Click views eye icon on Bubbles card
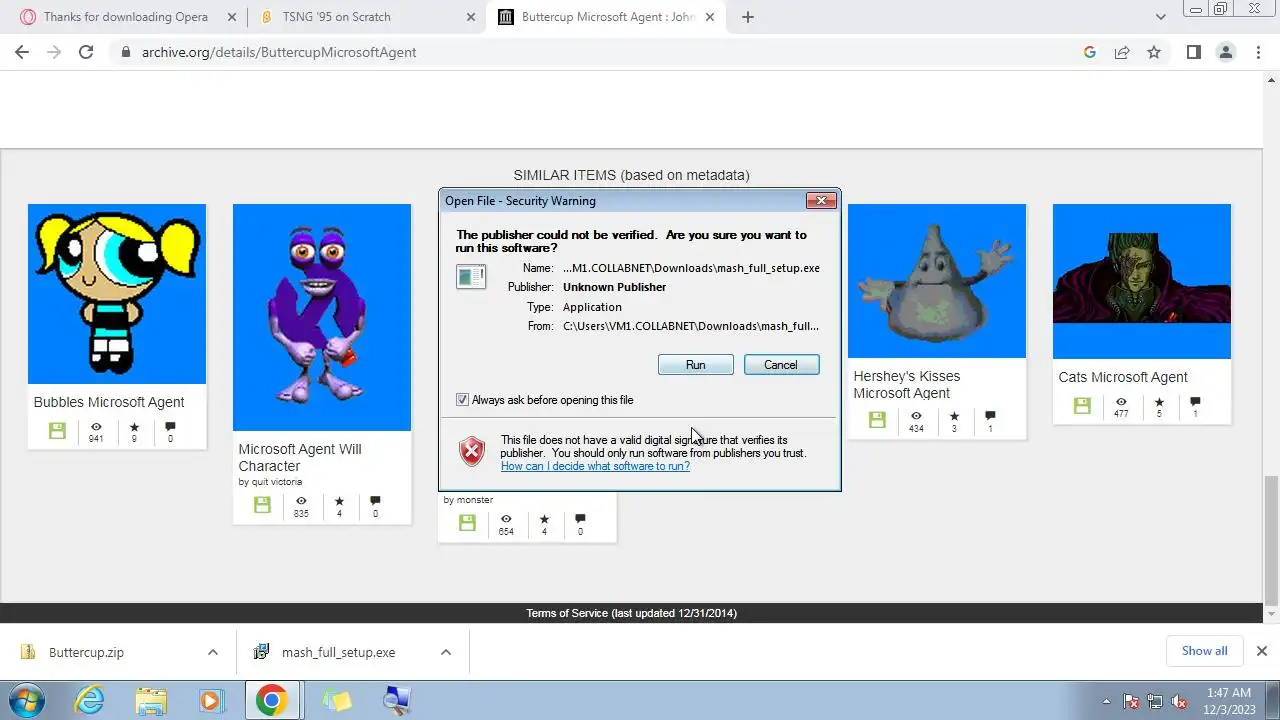This screenshot has height=720, width=1280. (x=96, y=427)
